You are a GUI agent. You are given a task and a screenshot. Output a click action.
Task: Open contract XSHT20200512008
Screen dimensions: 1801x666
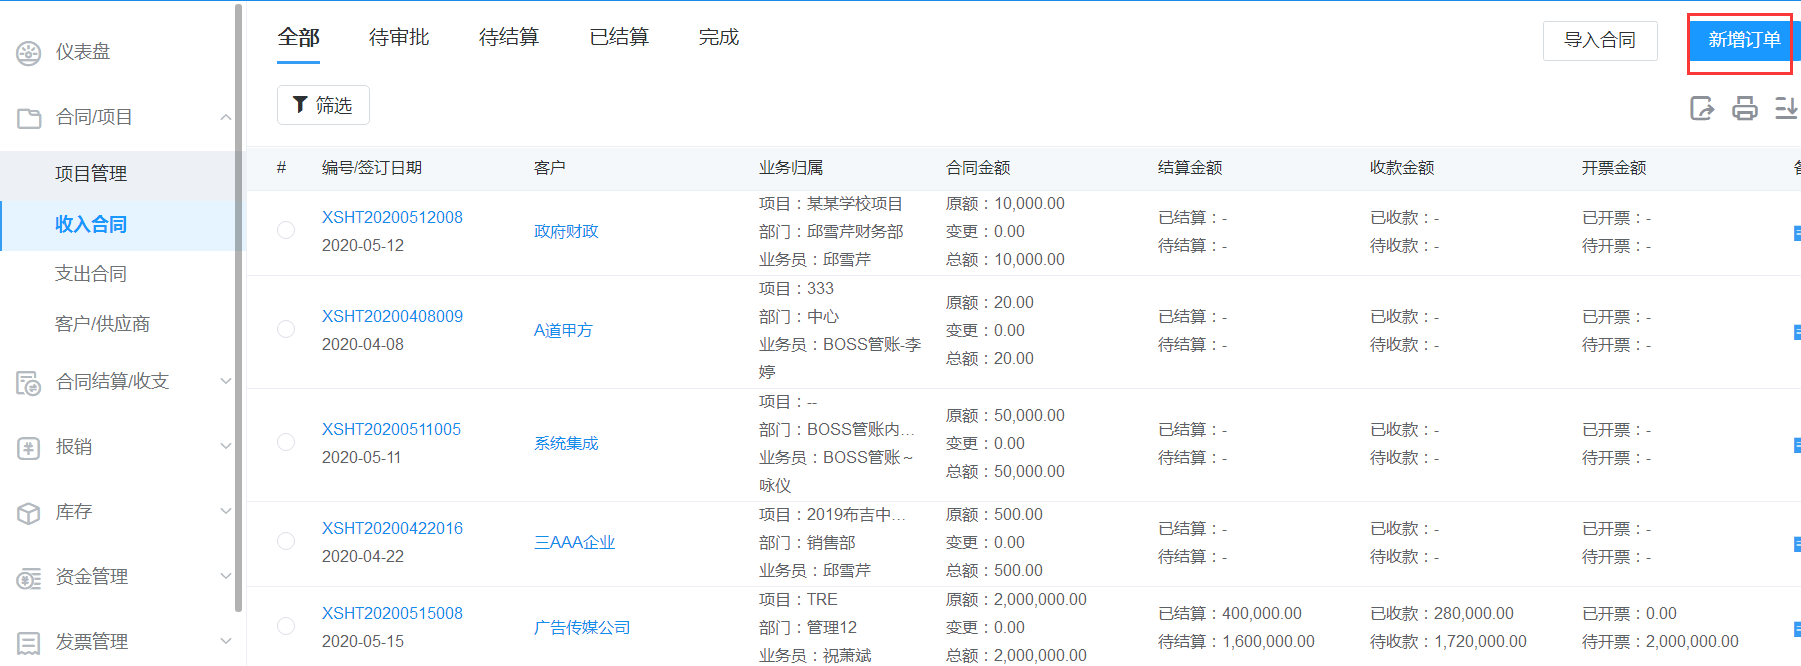[392, 217]
